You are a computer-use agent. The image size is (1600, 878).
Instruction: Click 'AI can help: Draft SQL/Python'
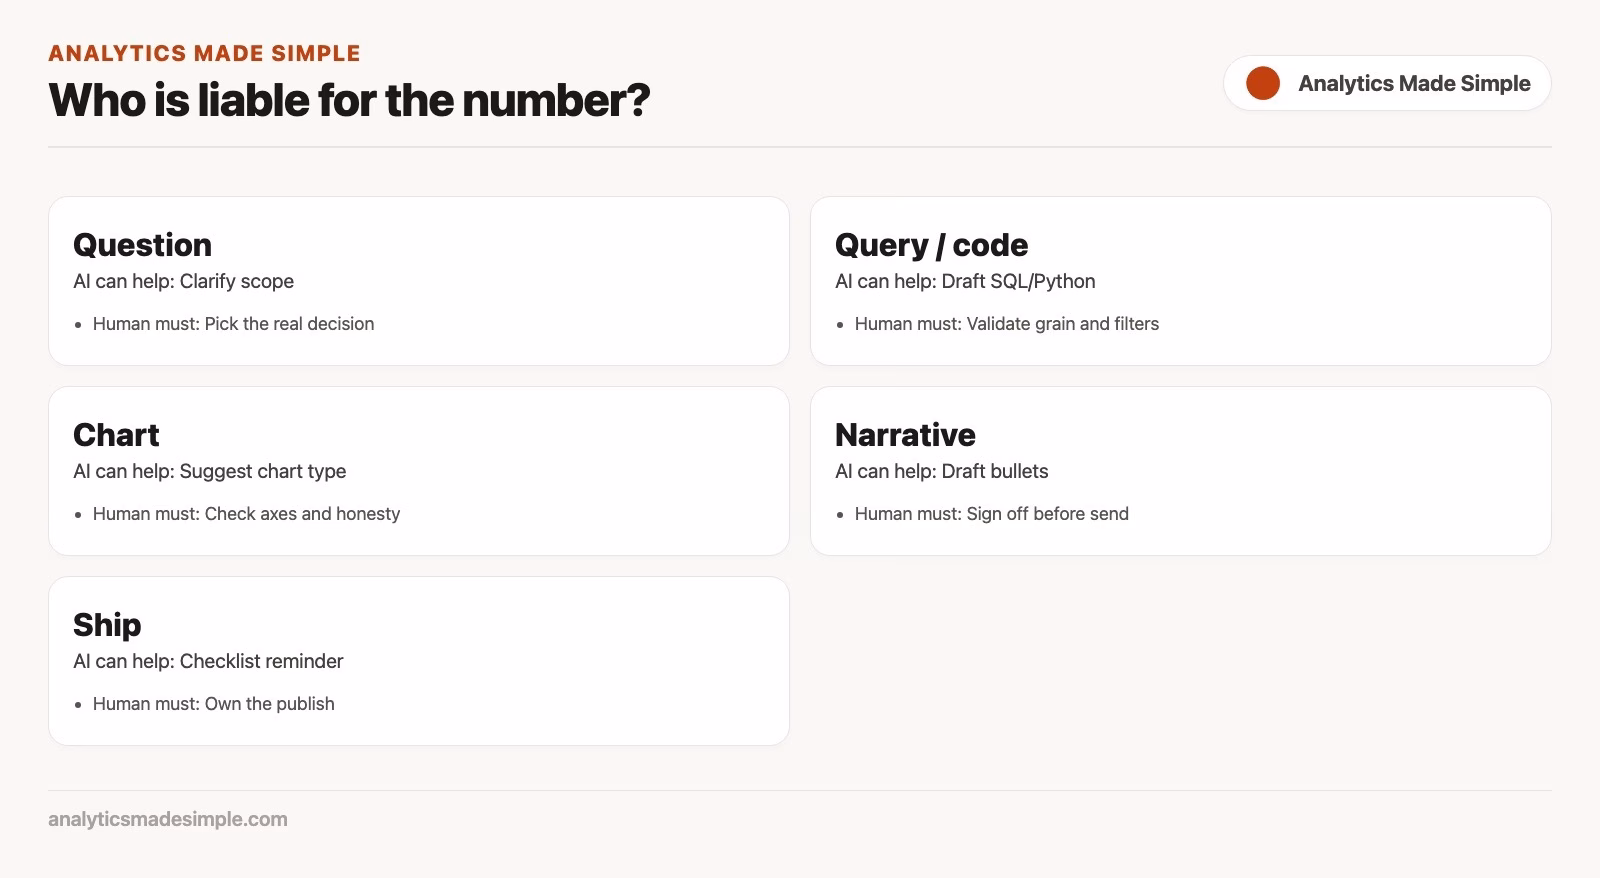tap(965, 281)
